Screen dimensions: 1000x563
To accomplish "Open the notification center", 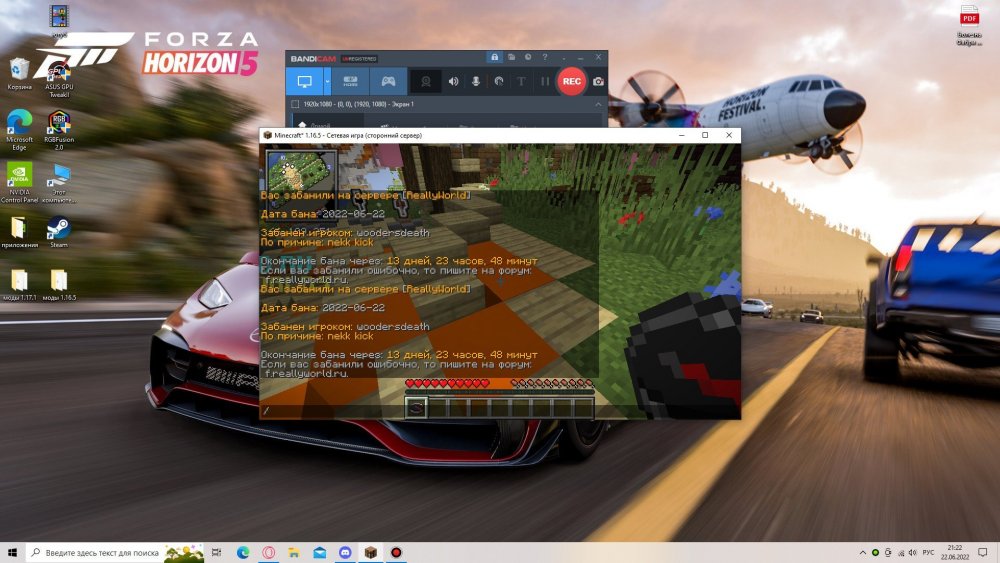I will (x=983, y=552).
